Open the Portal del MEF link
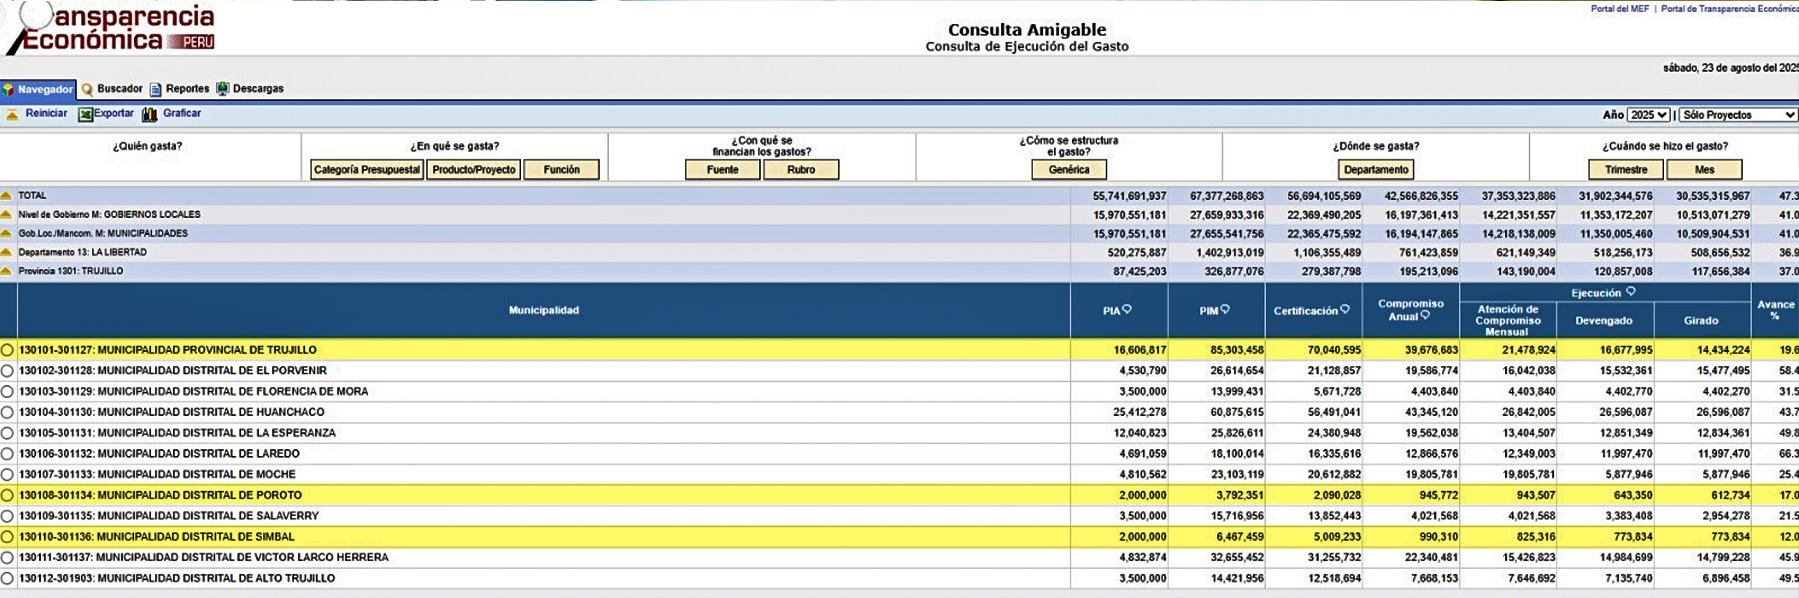The height and width of the screenshot is (598, 1799). [1619, 9]
